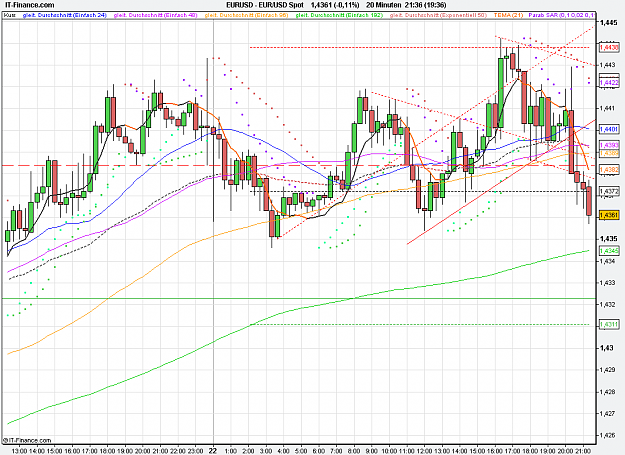
Task: Select the magenta 'gleit. Durchschnitt (Einfach 48)' legend
Action: coord(155,15)
